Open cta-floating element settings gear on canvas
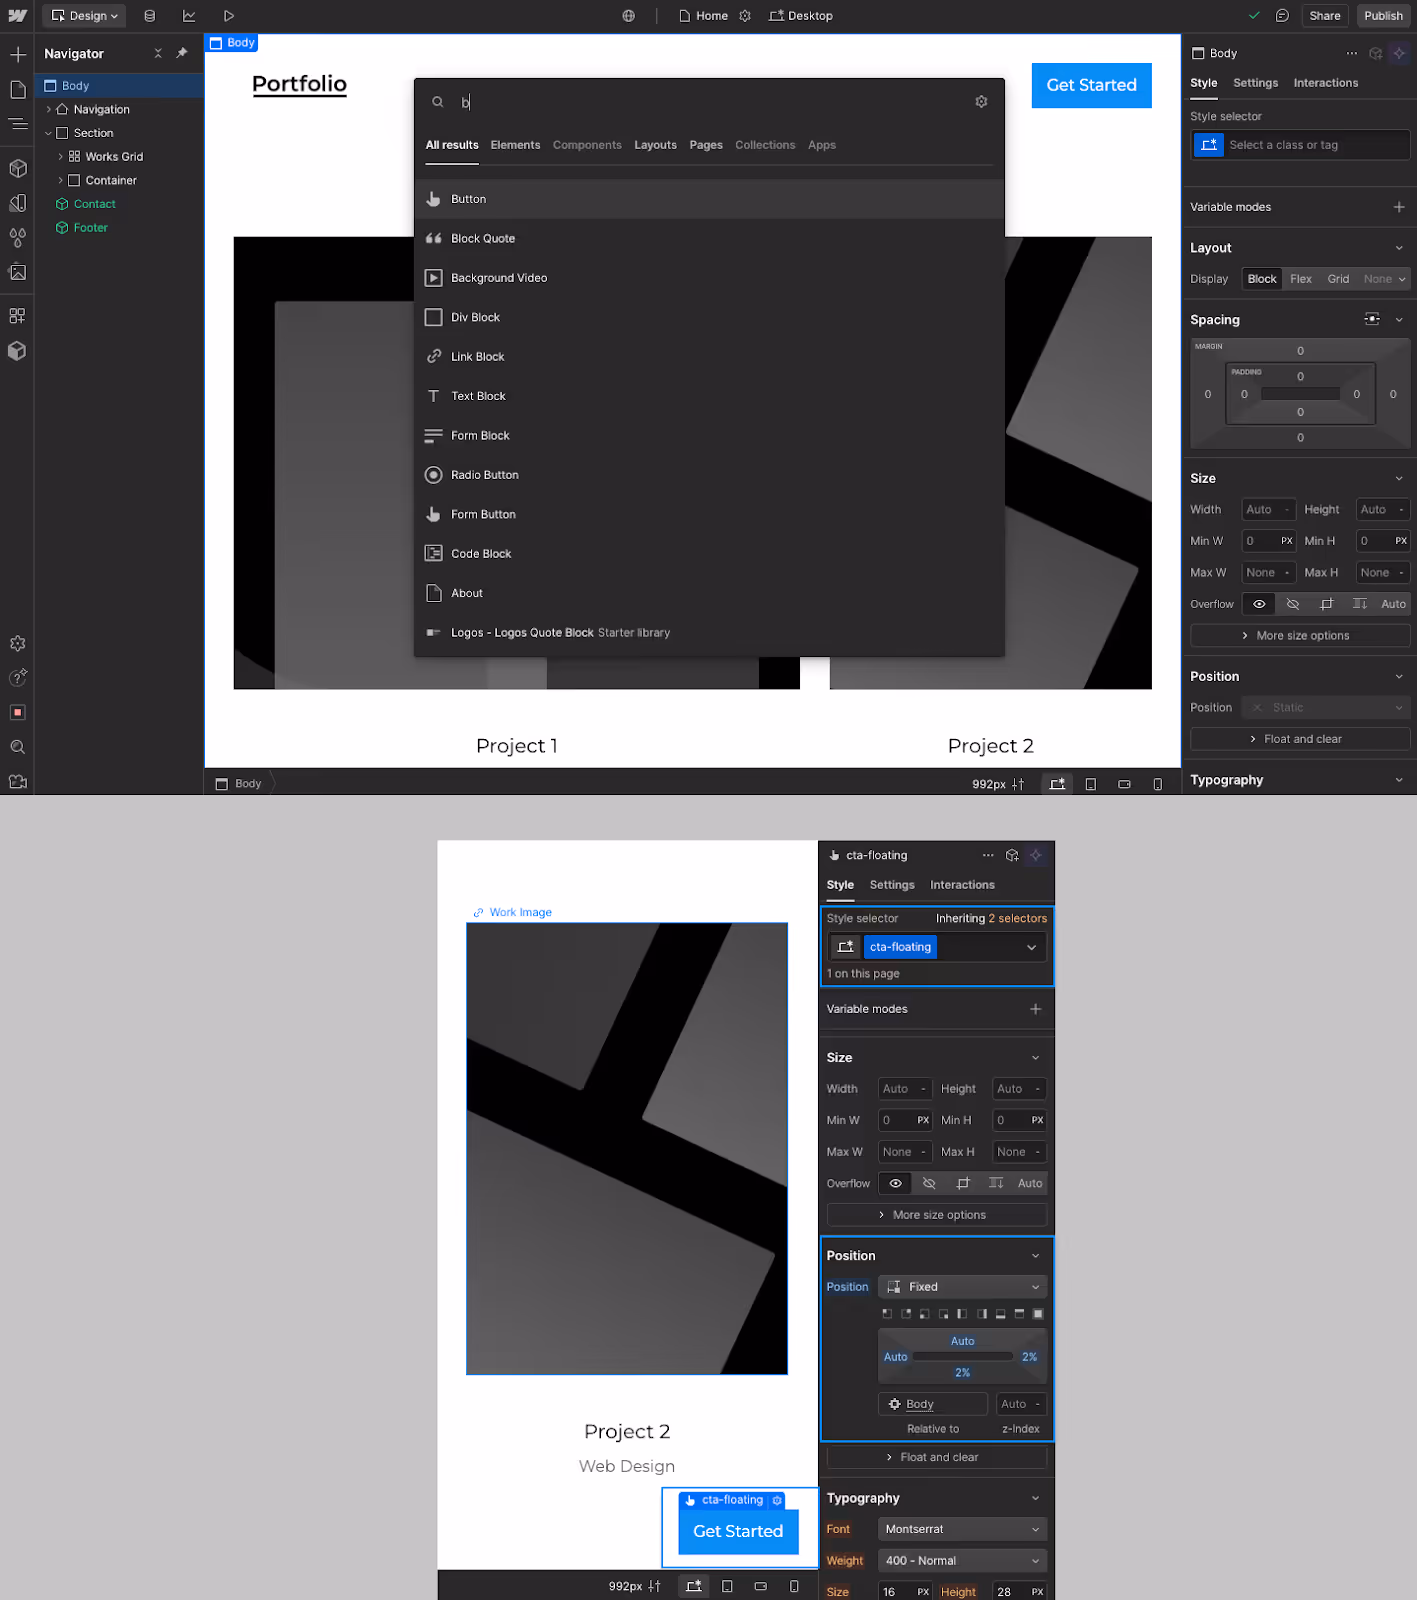 click(777, 1500)
